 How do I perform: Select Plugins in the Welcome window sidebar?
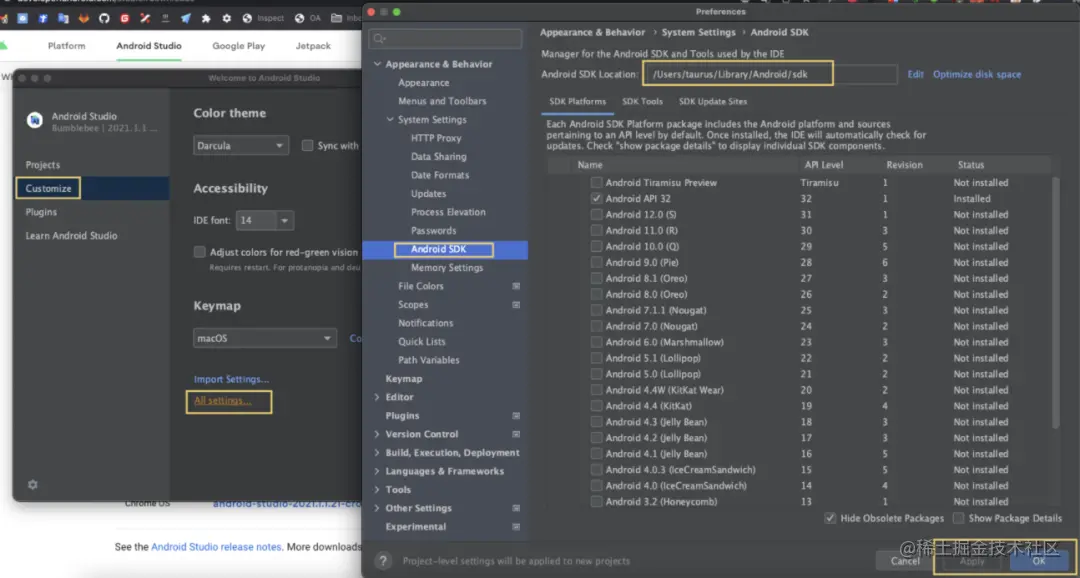(x=41, y=212)
